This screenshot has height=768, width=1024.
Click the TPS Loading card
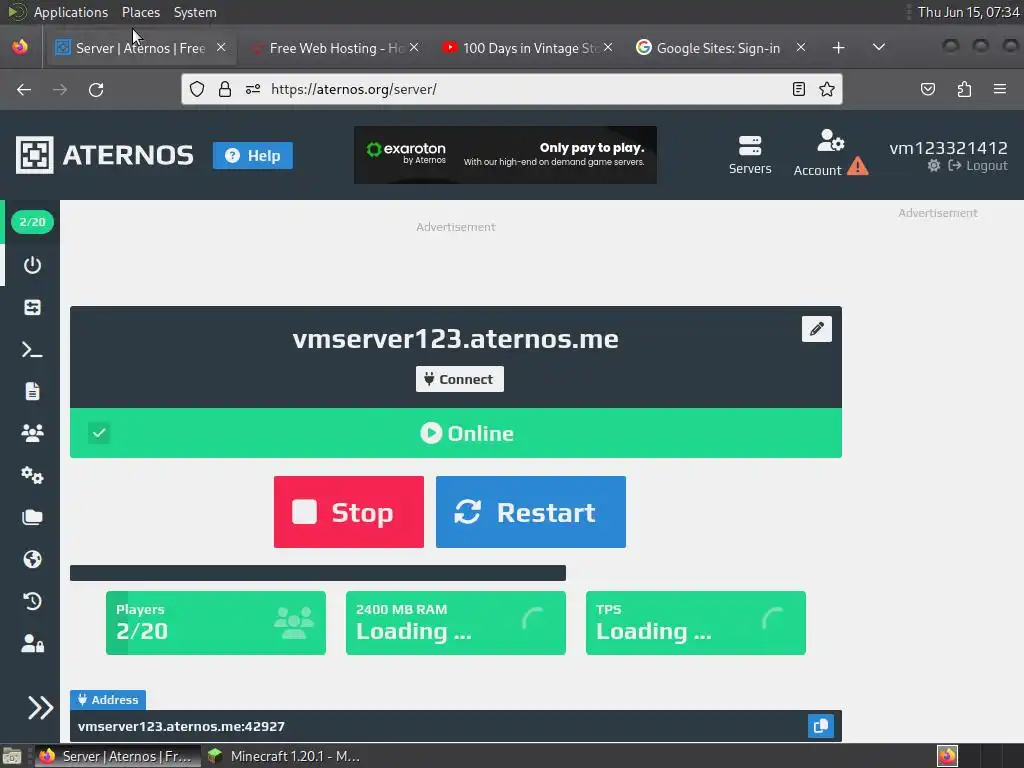696,623
